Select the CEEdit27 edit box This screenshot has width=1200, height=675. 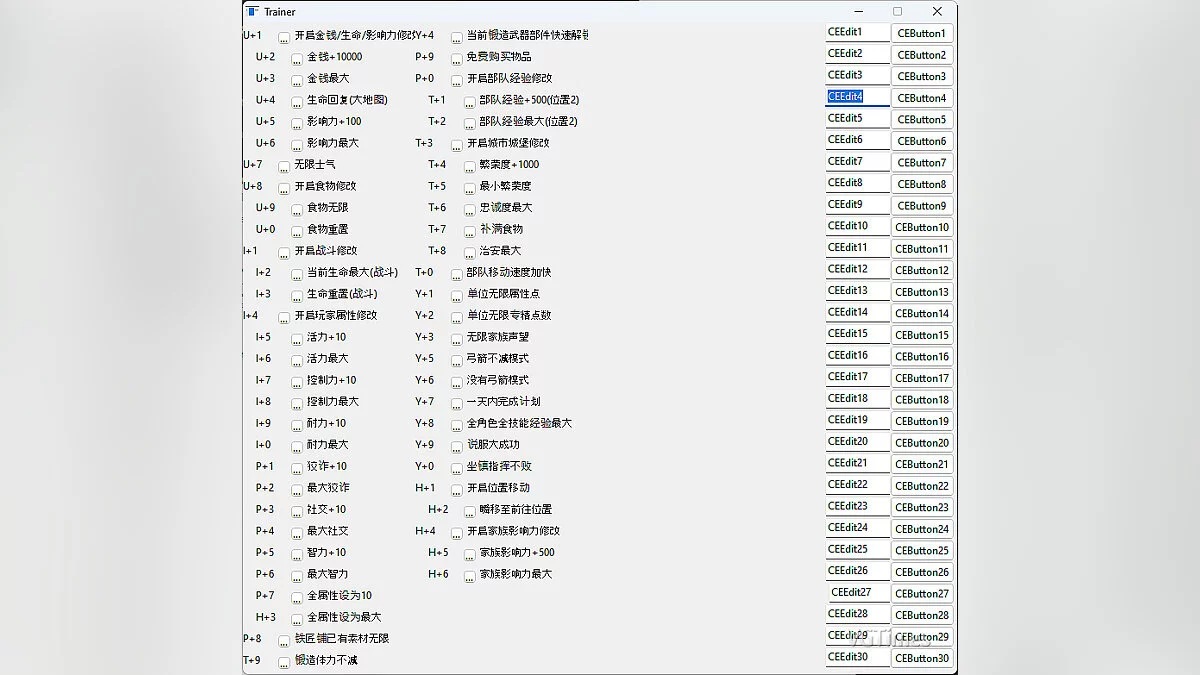click(x=857, y=592)
